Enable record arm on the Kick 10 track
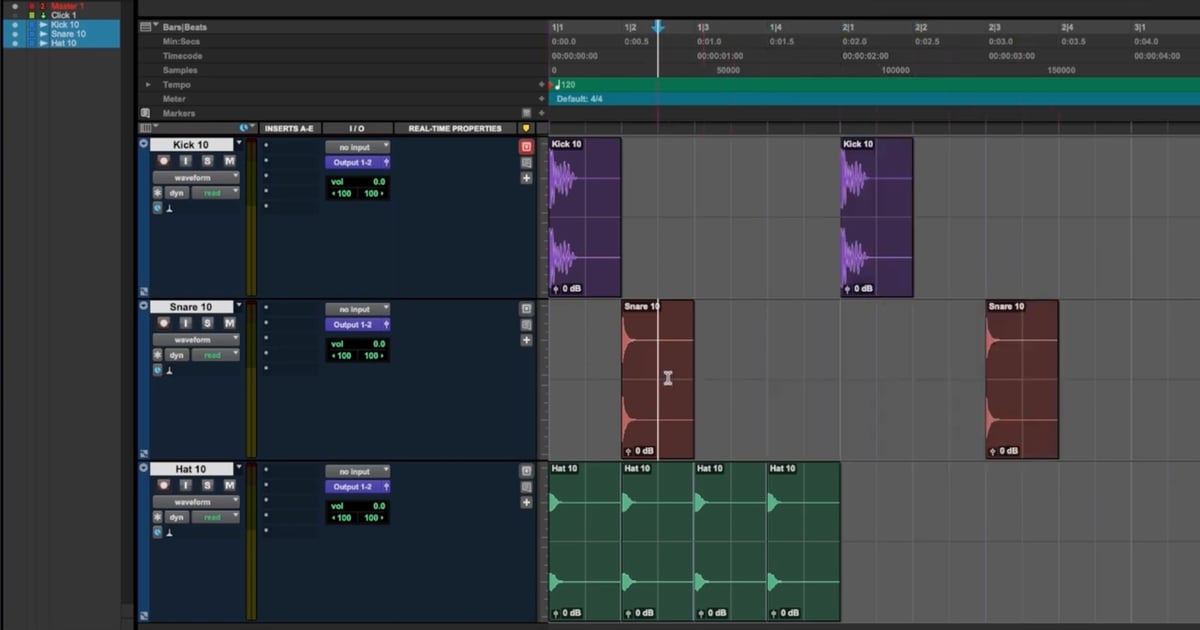This screenshot has height=630, width=1200. pos(164,160)
